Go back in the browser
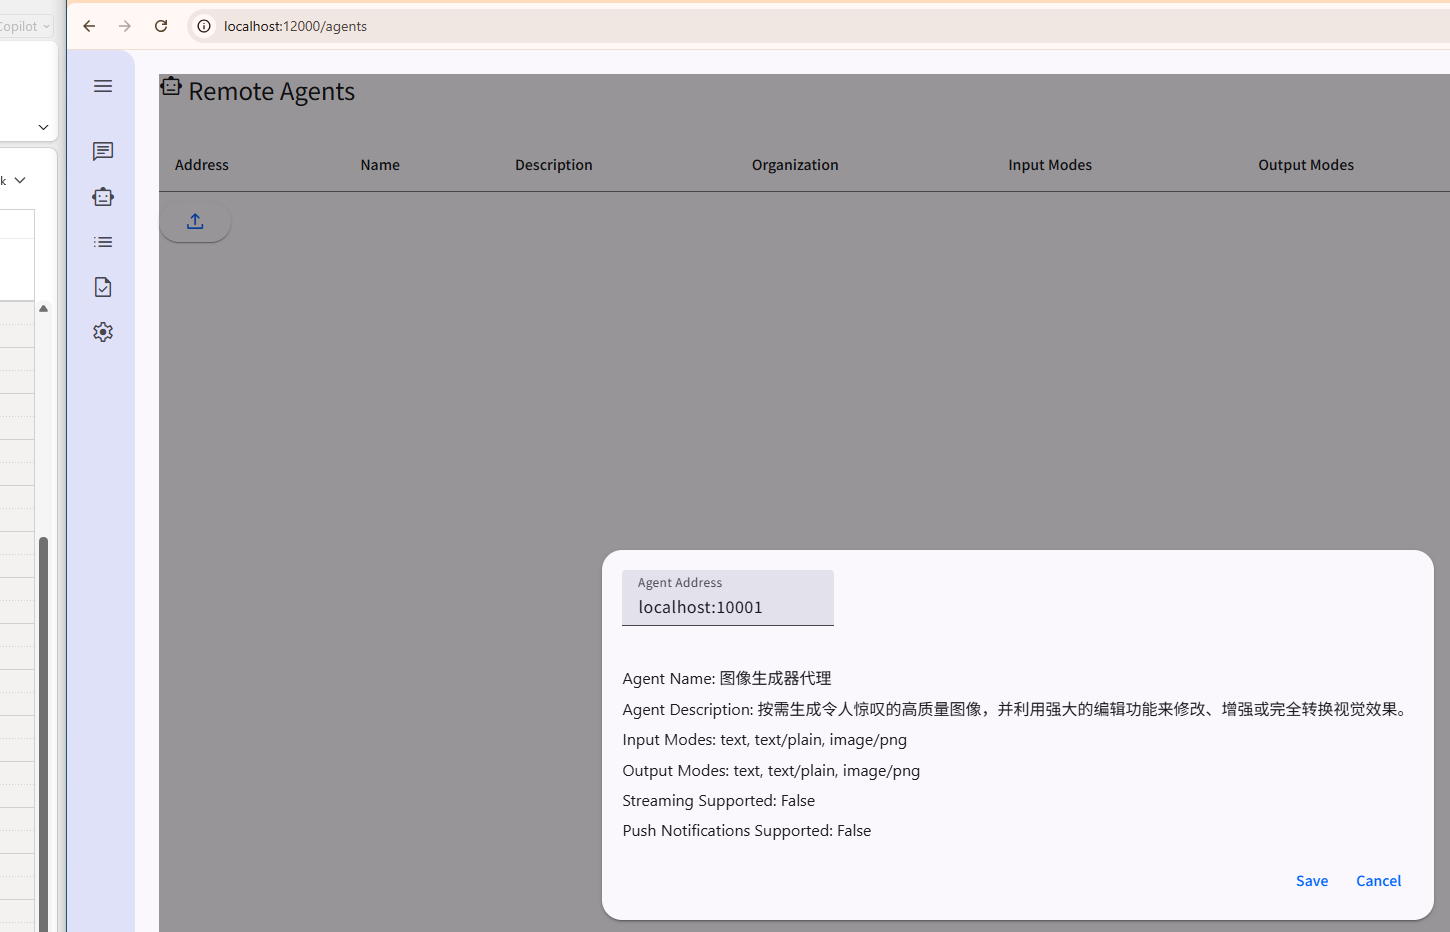 (89, 26)
